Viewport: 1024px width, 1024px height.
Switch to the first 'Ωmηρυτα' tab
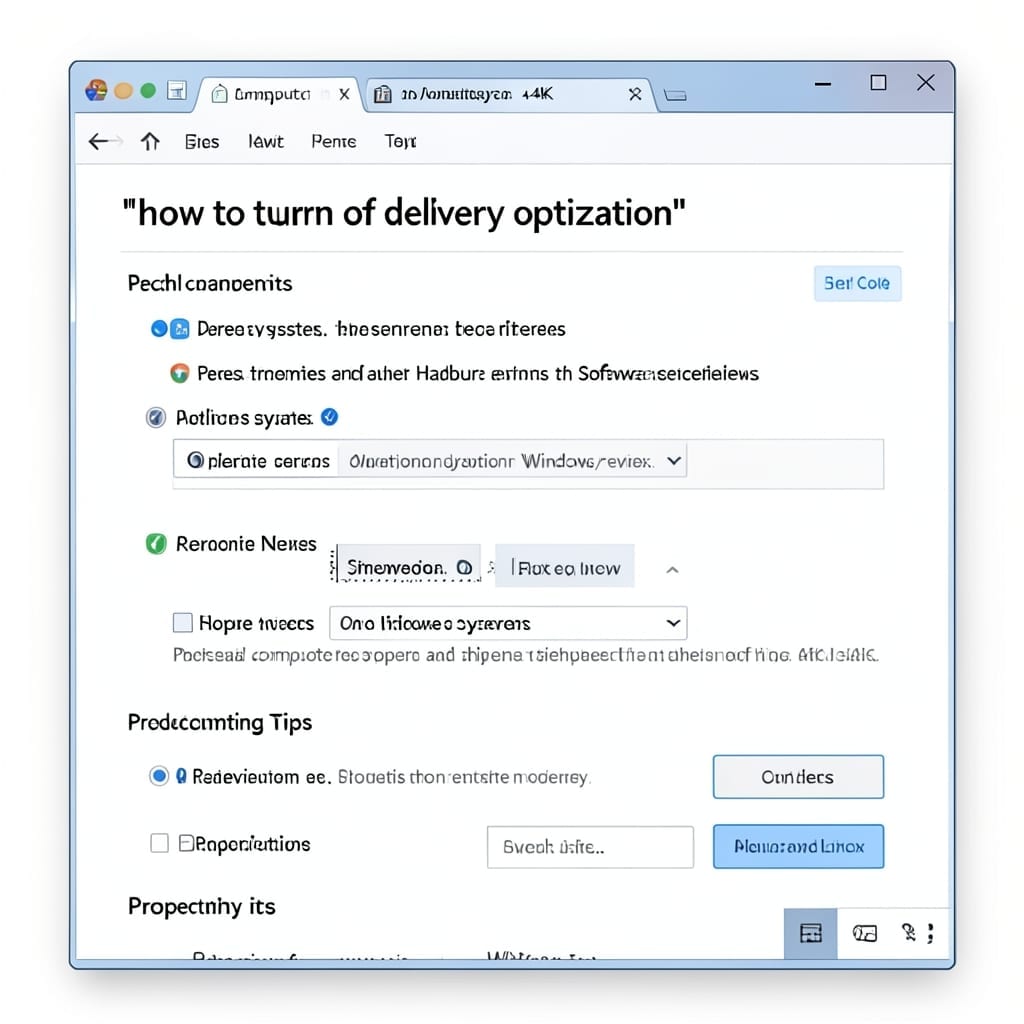276,95
